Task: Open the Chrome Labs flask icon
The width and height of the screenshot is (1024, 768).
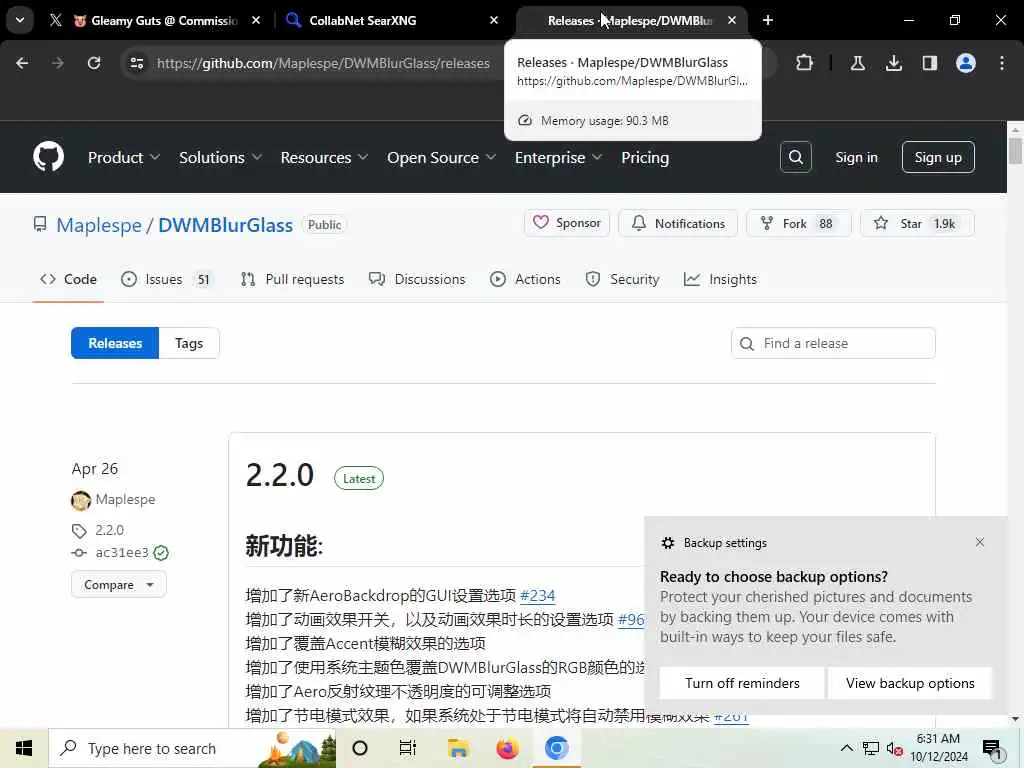Action: coord(857,63)
